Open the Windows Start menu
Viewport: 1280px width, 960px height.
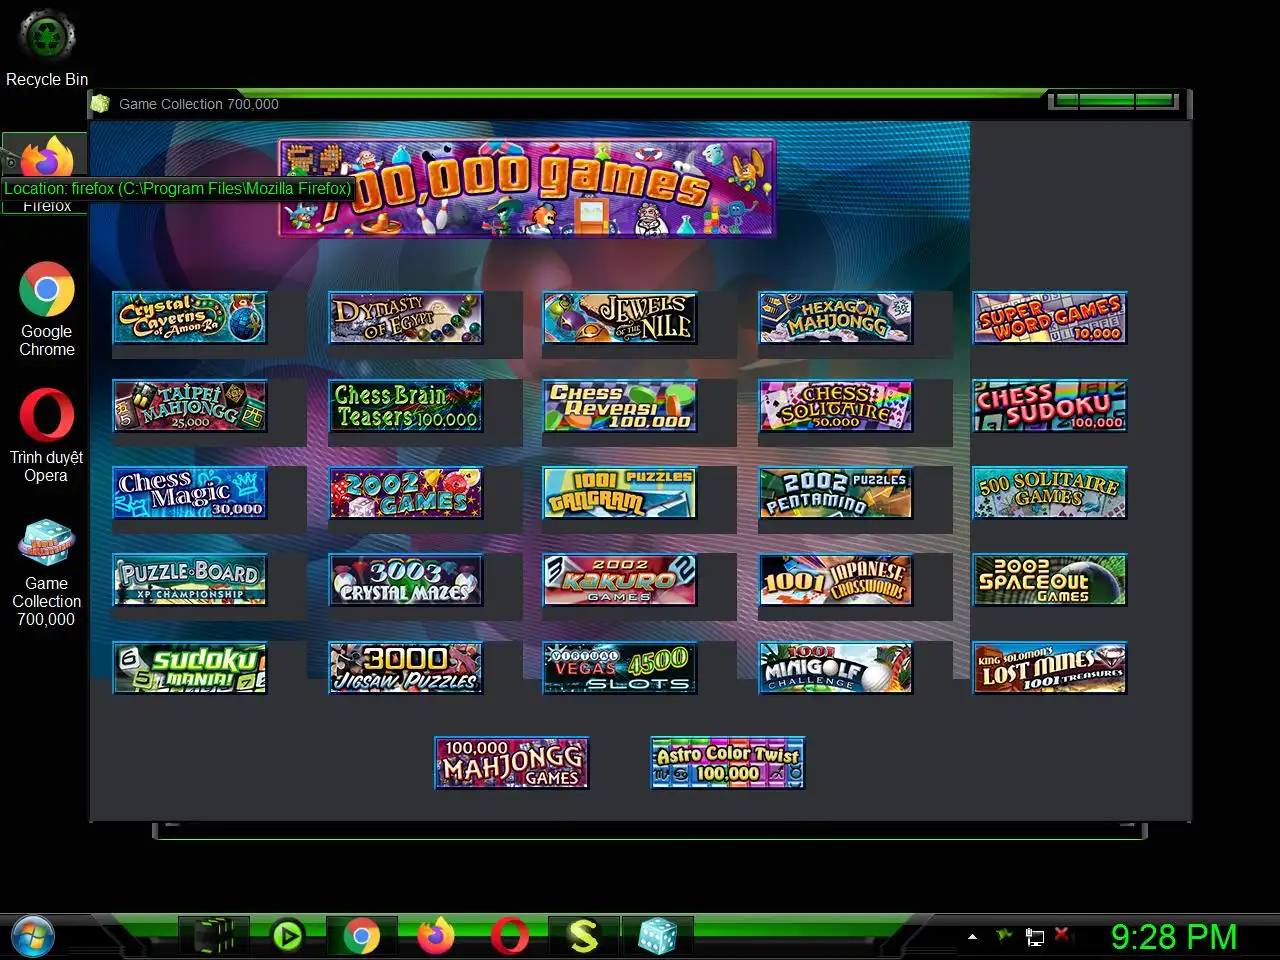pyautogui.click(x=32, y=937)
